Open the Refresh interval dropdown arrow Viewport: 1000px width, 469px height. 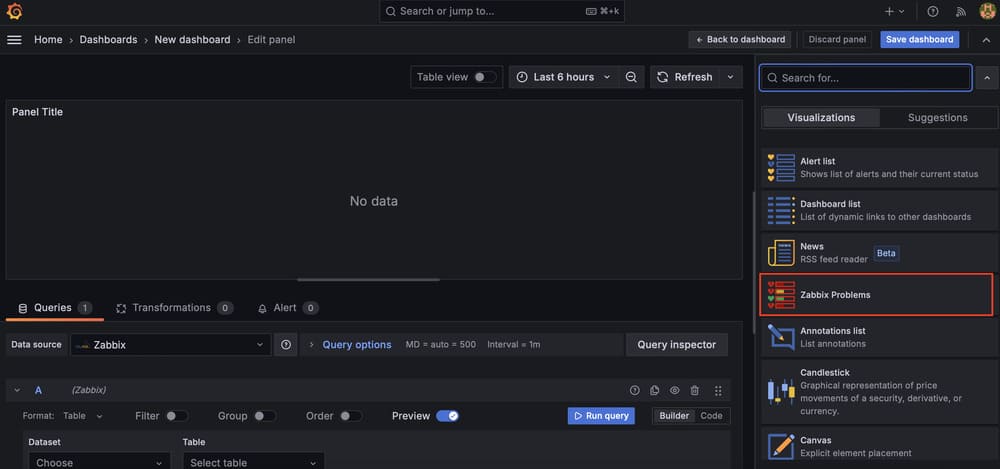coord(731,77)
